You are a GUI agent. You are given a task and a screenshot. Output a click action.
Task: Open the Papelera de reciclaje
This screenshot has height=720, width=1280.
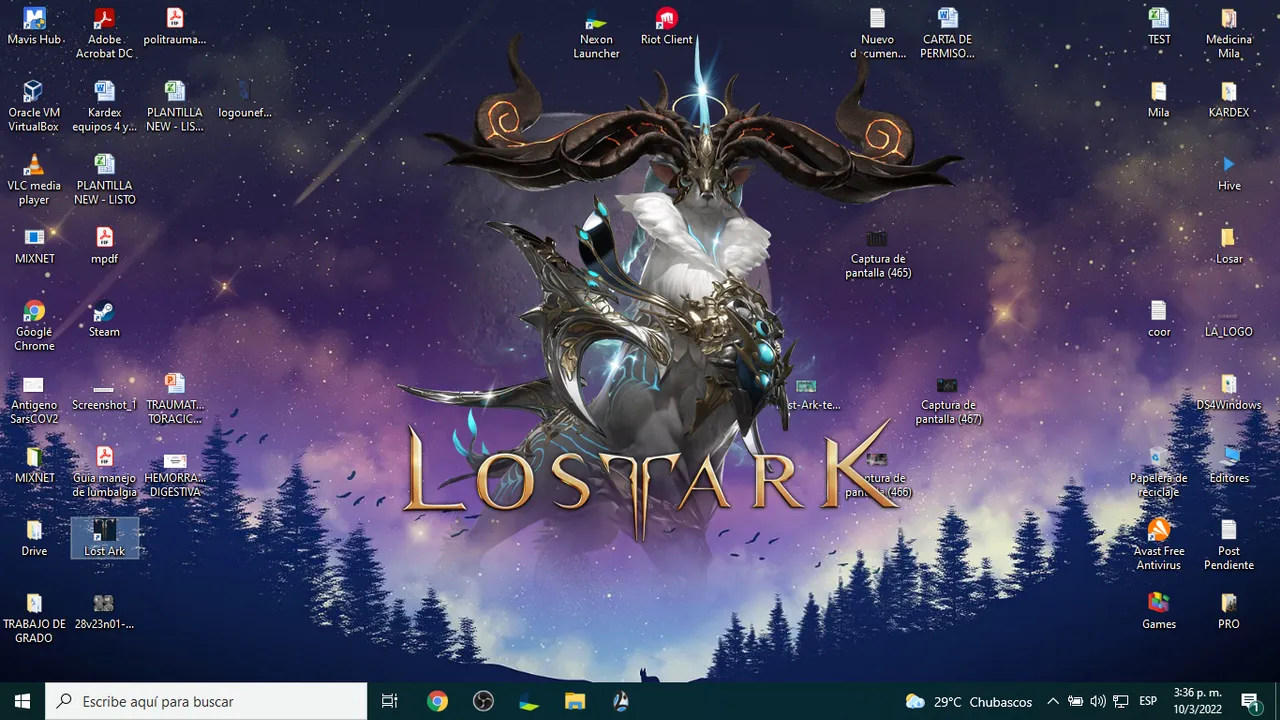click(1159, 471)
